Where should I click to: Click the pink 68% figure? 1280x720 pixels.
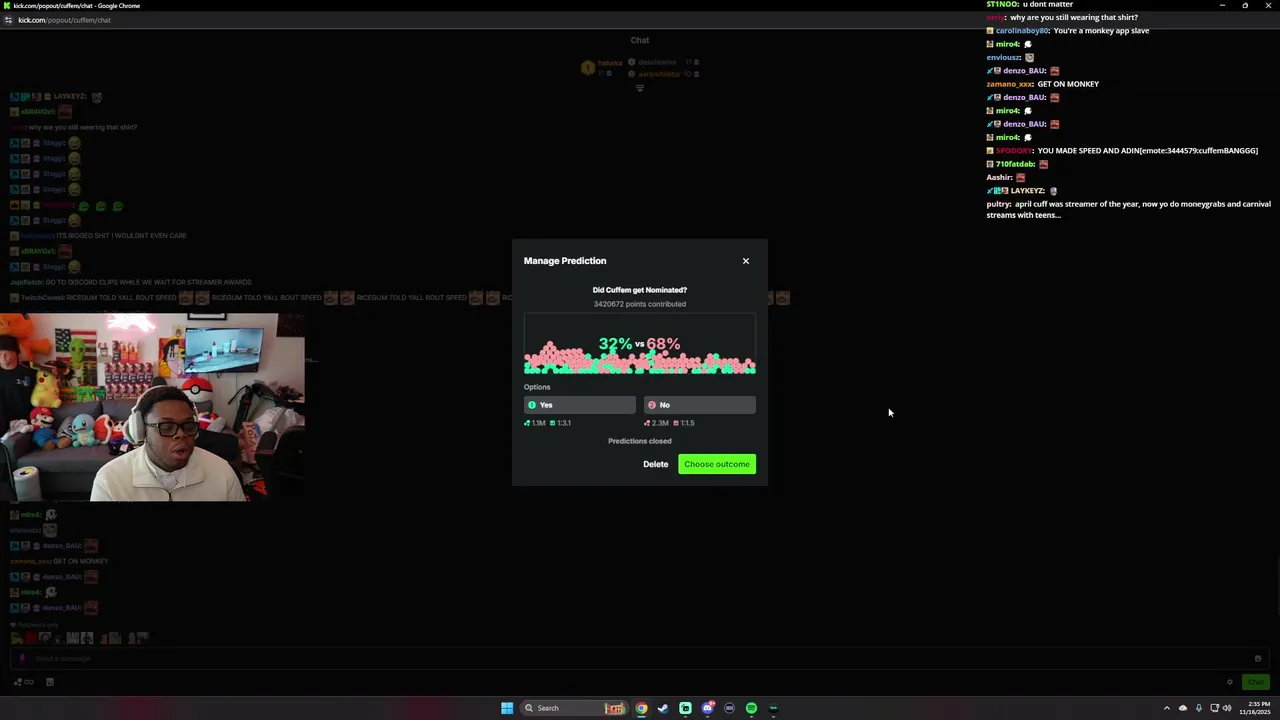tap(663, 344)
